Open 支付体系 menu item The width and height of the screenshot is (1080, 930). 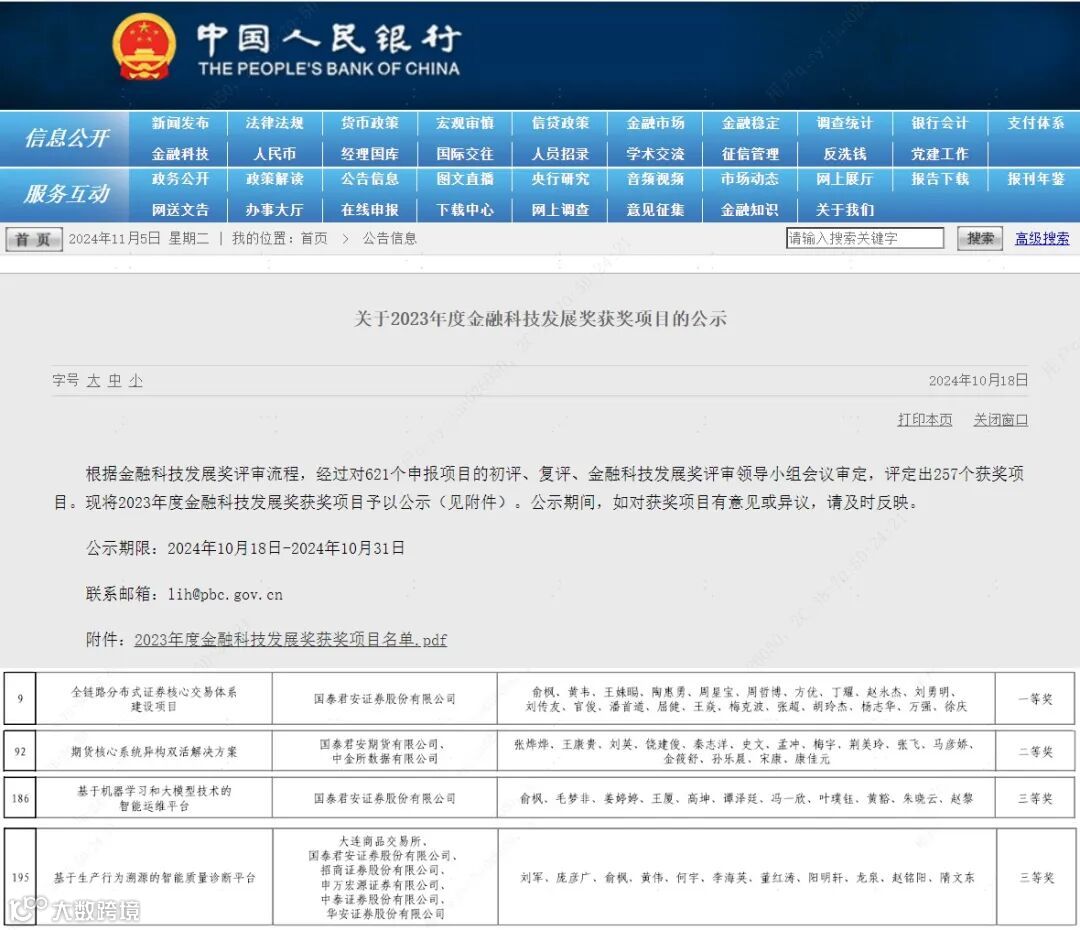(x=1035, y=123)
